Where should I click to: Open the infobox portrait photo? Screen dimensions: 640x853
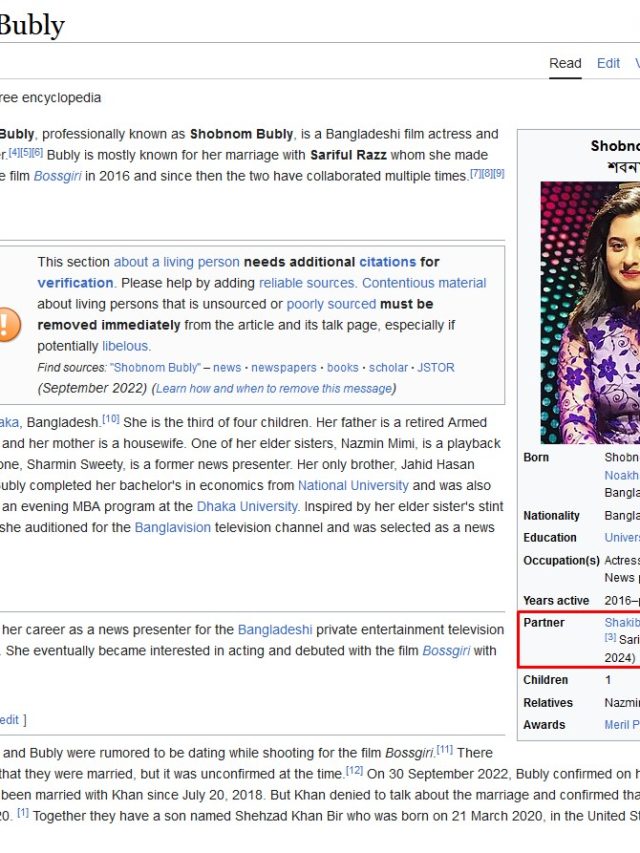pos(590,313)
